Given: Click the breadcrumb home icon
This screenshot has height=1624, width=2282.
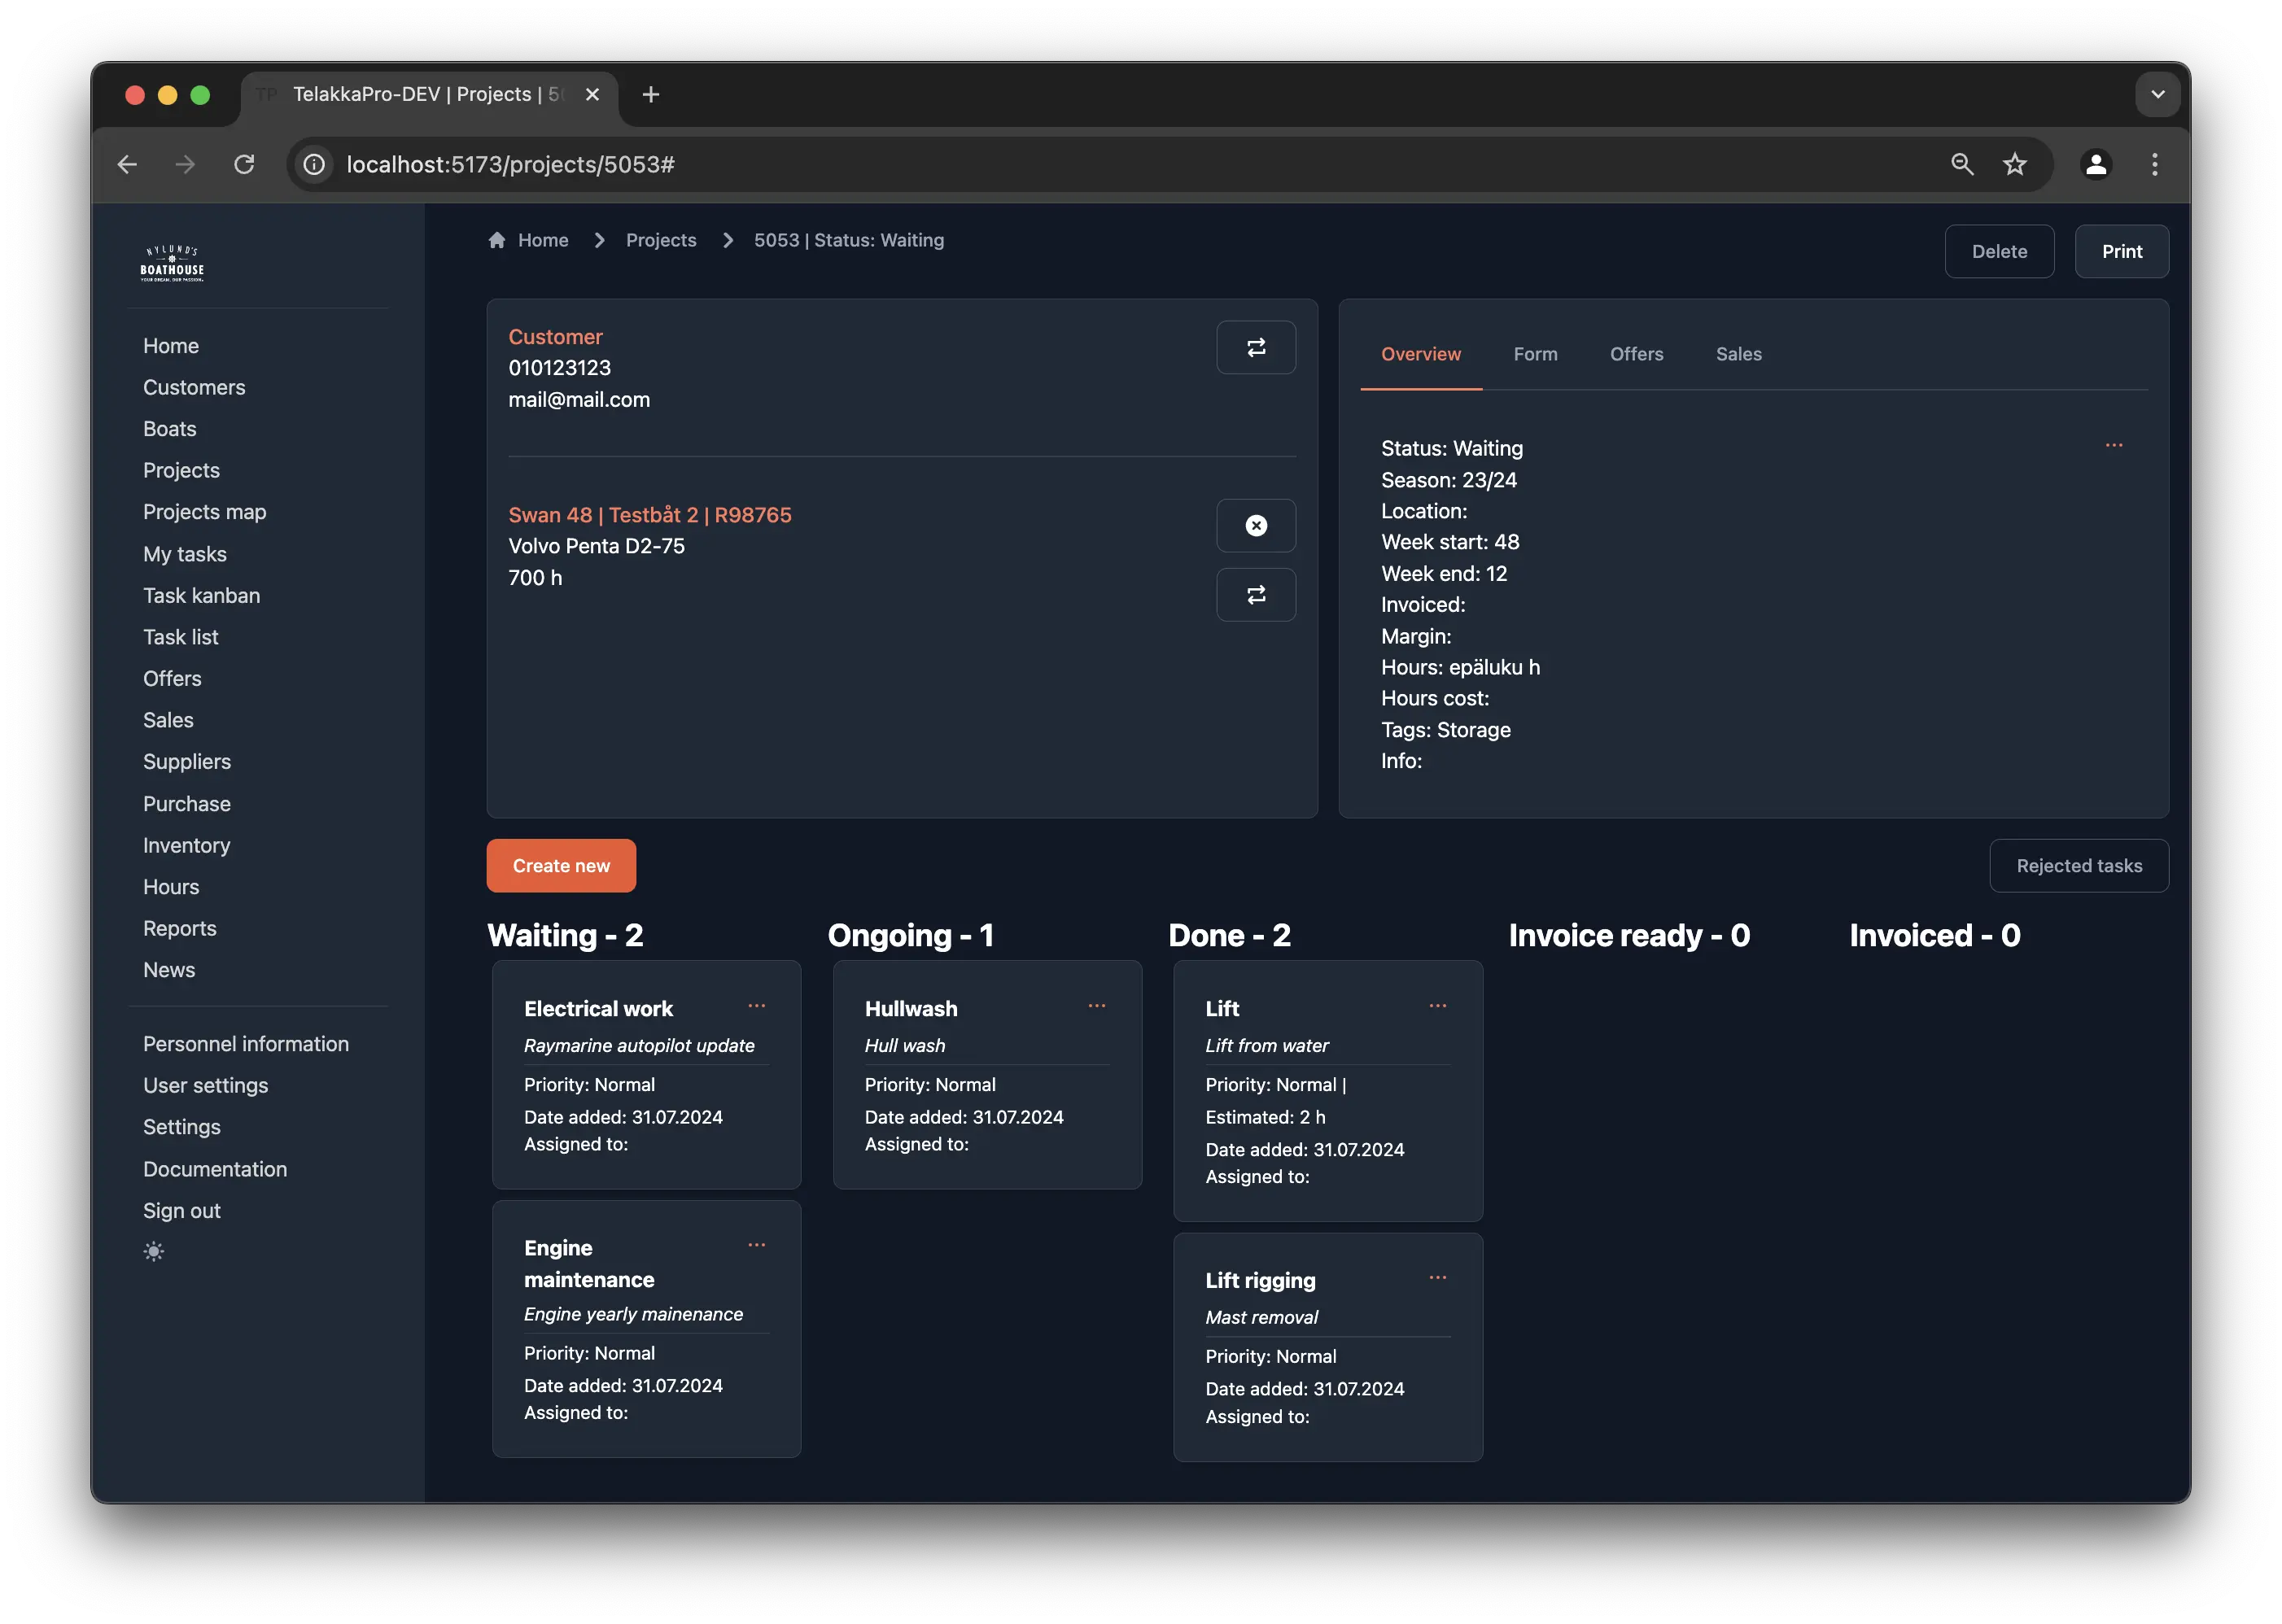Looking at the screenshot, I should (x=497, y=240).
